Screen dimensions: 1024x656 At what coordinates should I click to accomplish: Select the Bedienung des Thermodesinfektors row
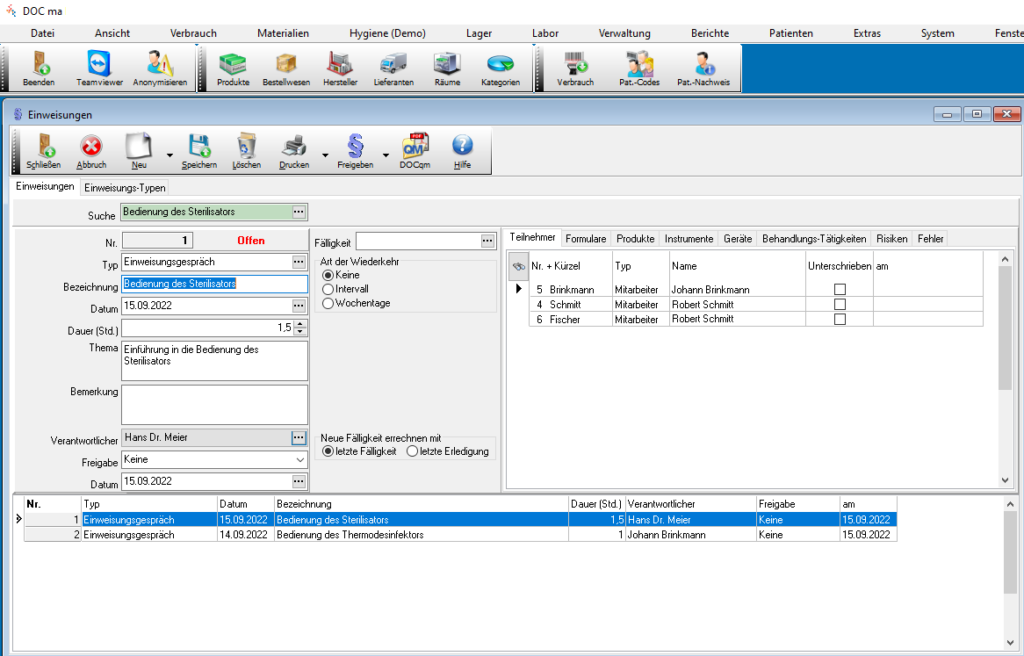coord(460,534)
